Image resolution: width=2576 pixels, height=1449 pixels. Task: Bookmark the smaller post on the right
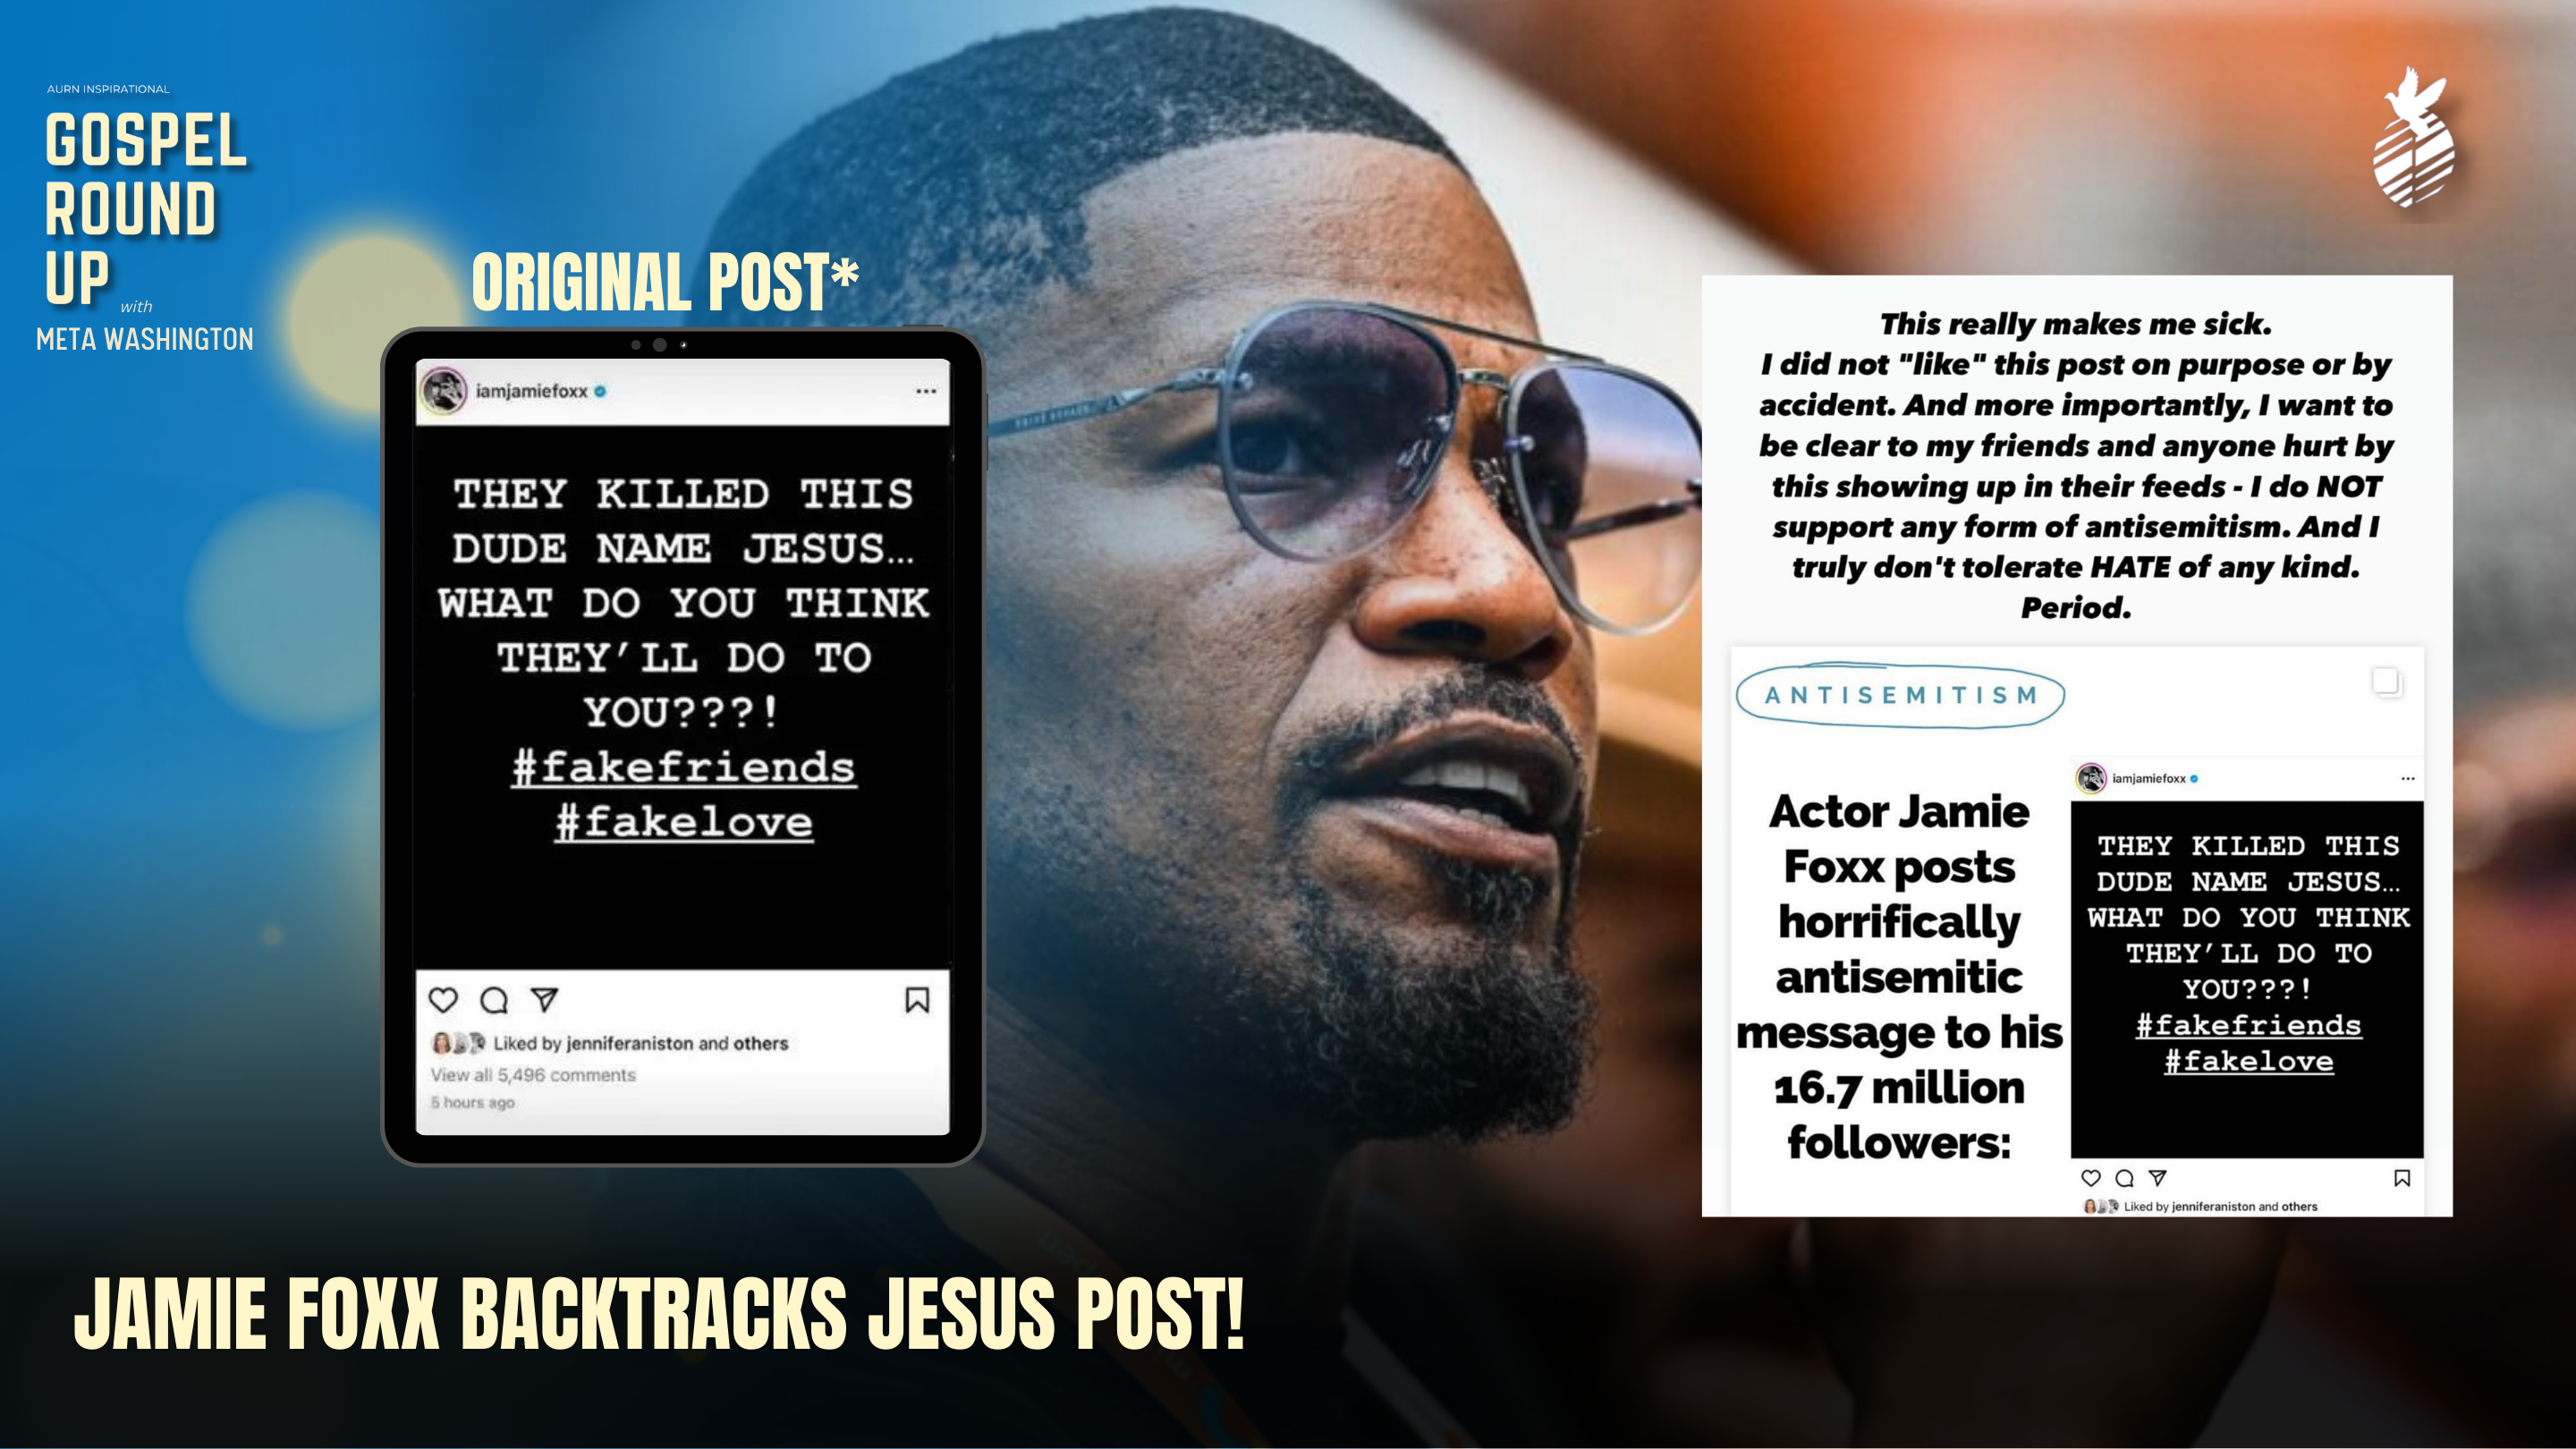click(x=2402, y=1178)
